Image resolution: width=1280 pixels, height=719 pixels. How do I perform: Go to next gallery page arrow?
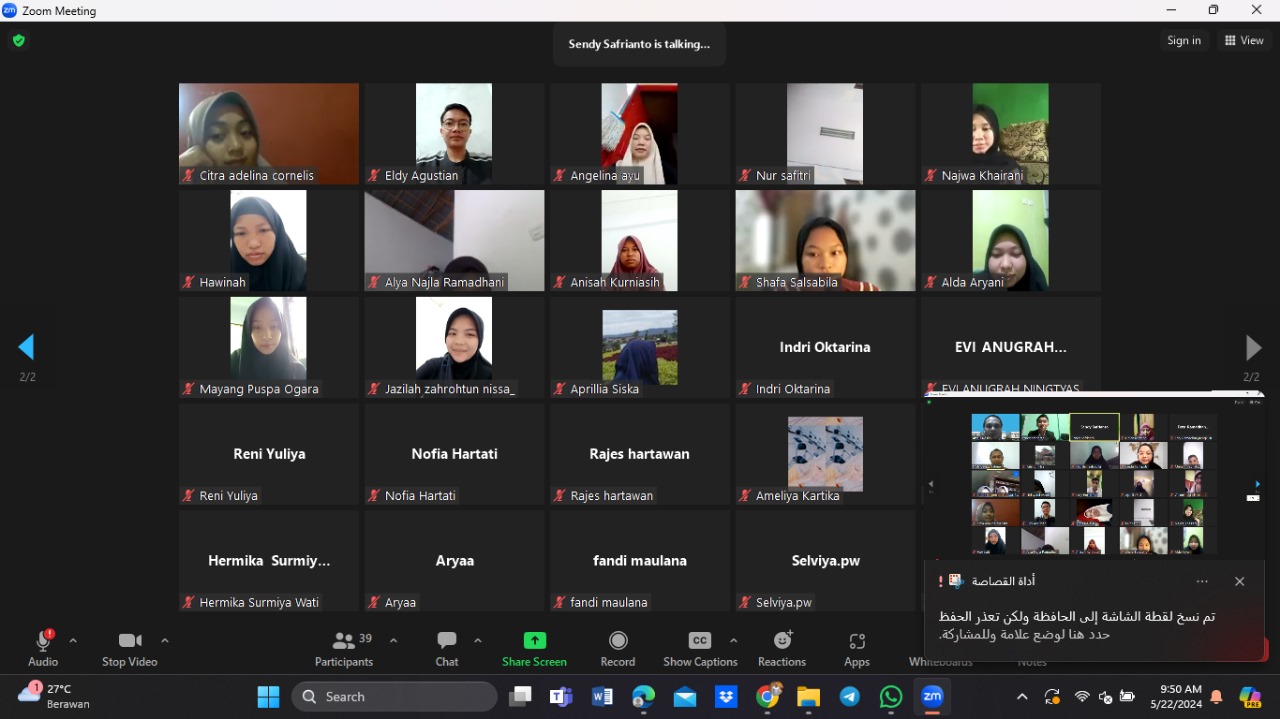click(x=1253, y=347)
